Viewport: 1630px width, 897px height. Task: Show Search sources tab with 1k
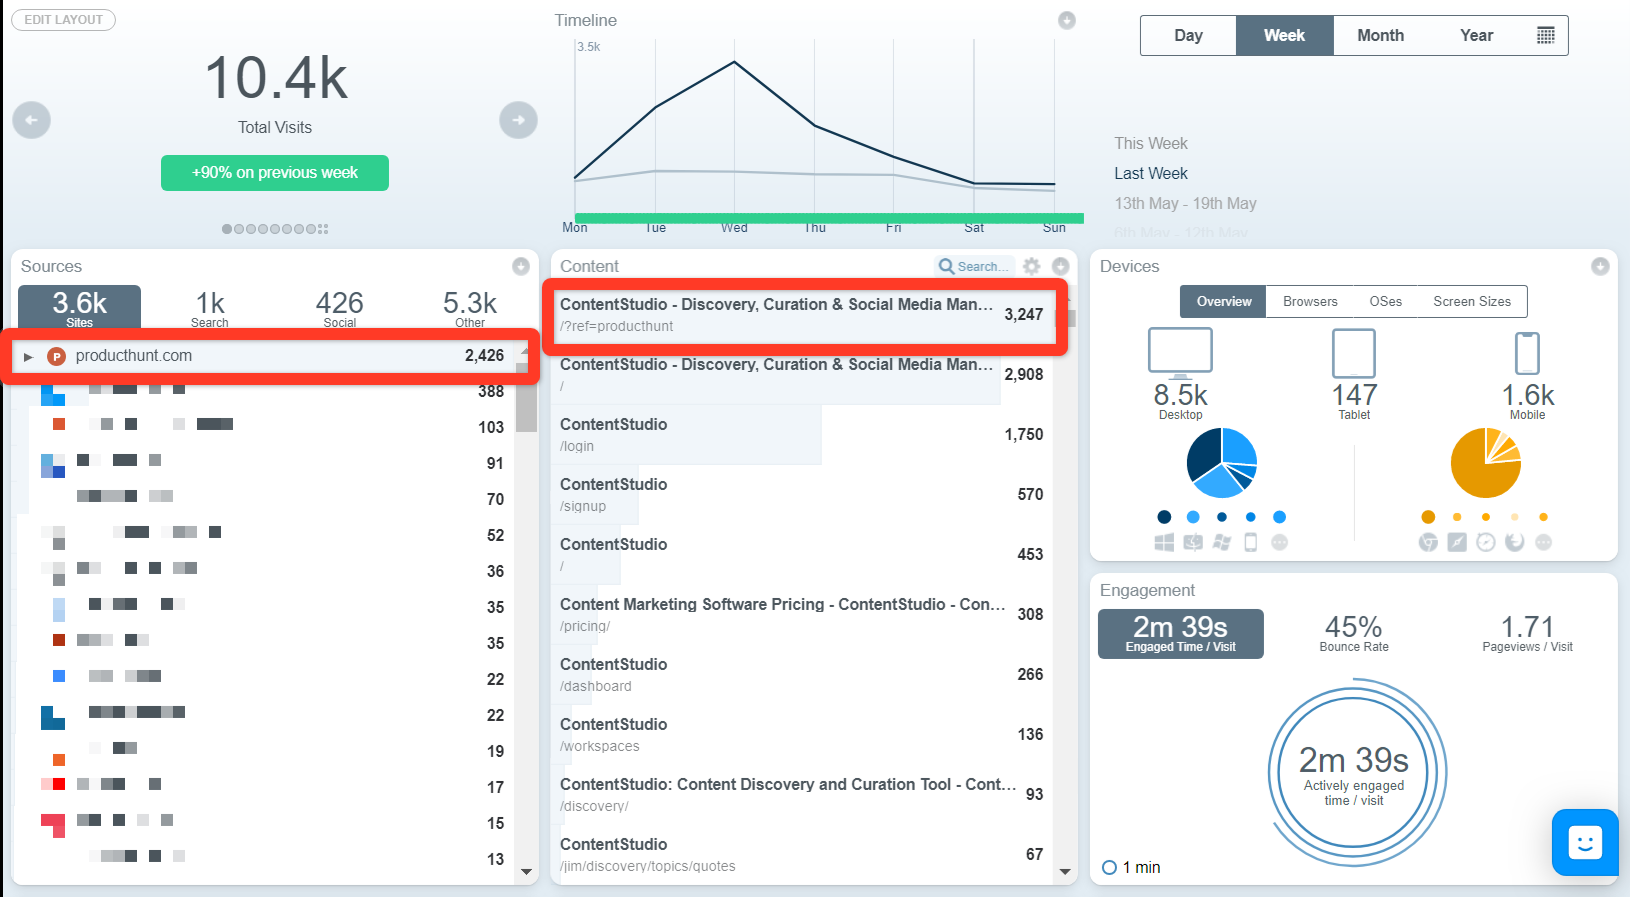[210, 308]
